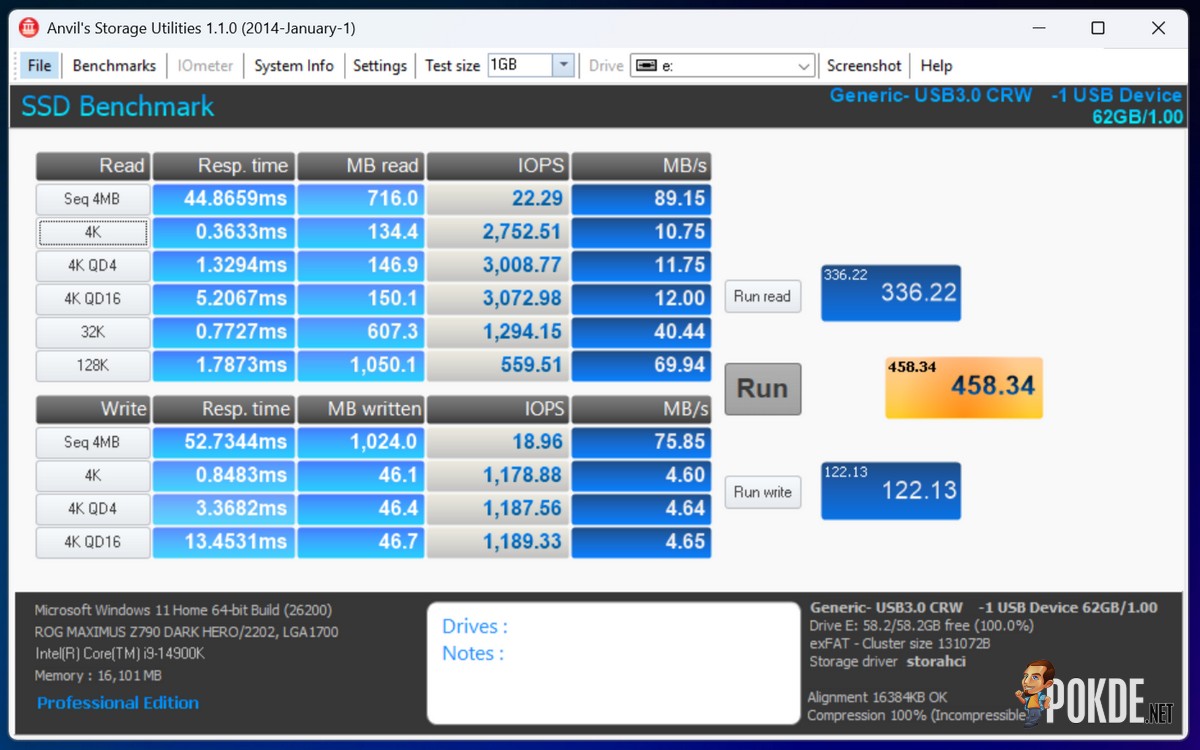Click the MB read column header
Image resolution: width=1200 pixels, height=750 pixels.
pos(360,166)
